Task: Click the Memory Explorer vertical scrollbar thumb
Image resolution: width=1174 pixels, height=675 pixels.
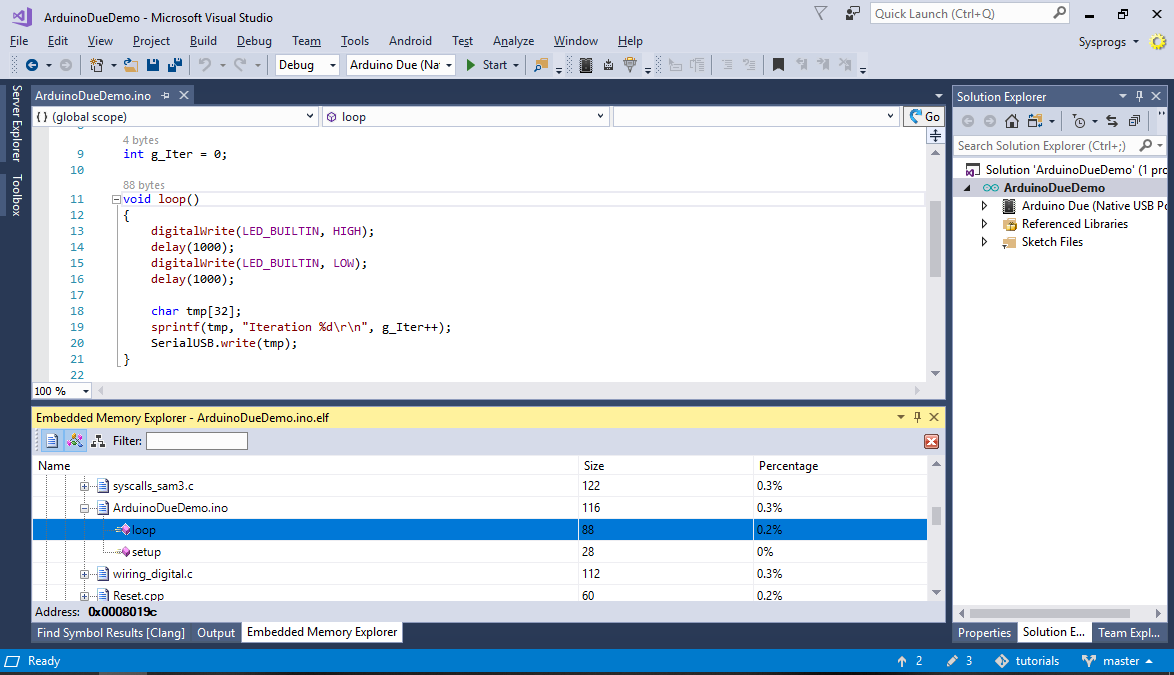Action: point(936,516)
